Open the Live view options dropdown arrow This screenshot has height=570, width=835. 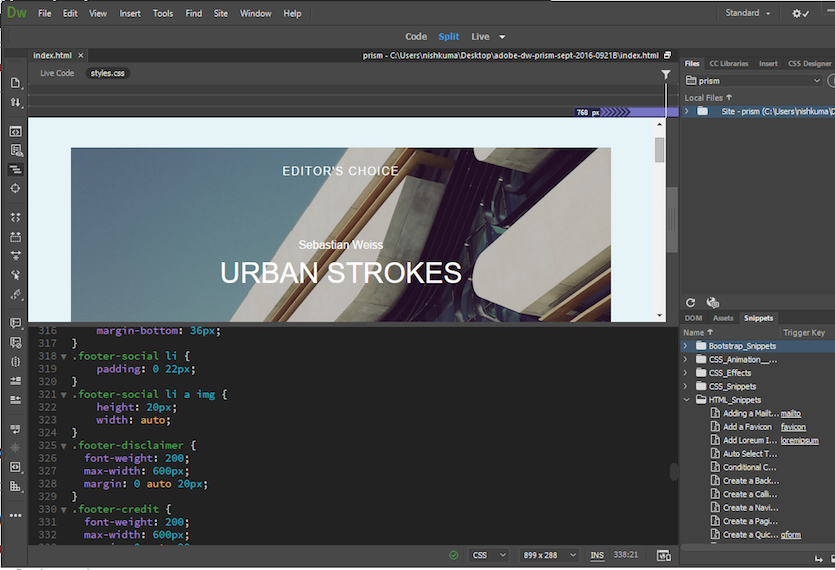point(502,37)
